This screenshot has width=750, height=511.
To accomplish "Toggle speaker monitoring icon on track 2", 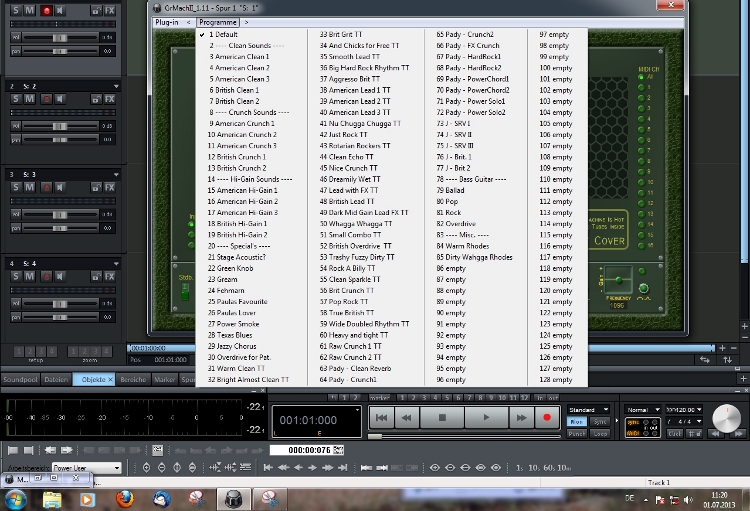I will 62,99.
